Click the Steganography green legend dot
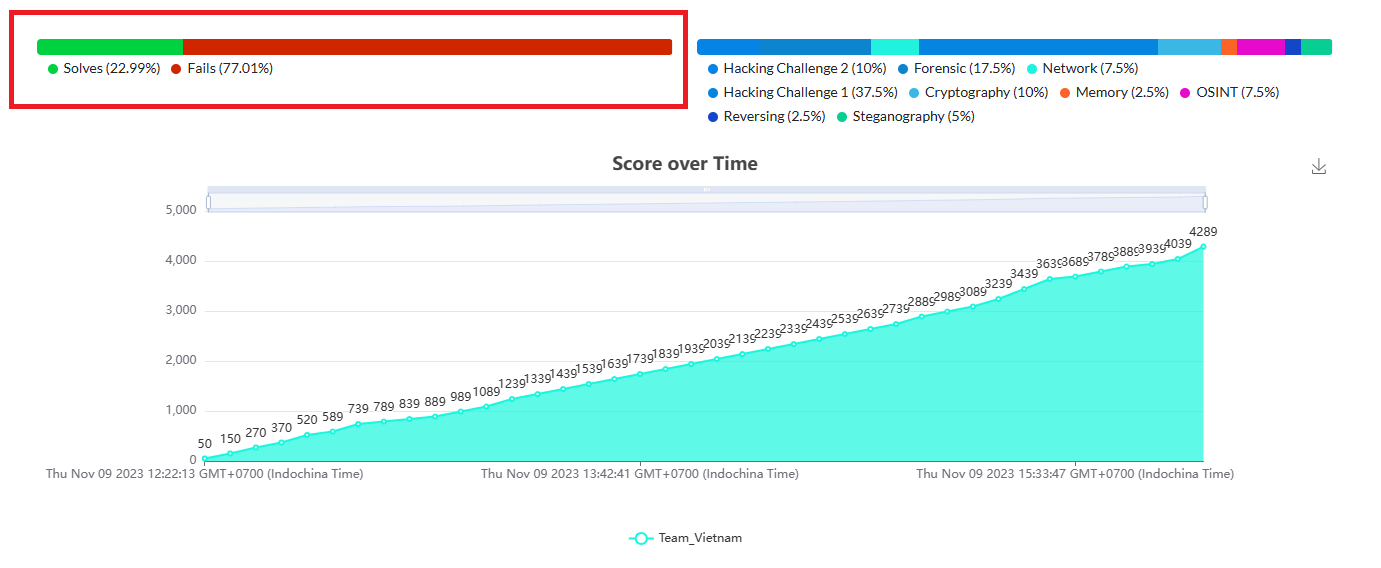 pos(842,117)
